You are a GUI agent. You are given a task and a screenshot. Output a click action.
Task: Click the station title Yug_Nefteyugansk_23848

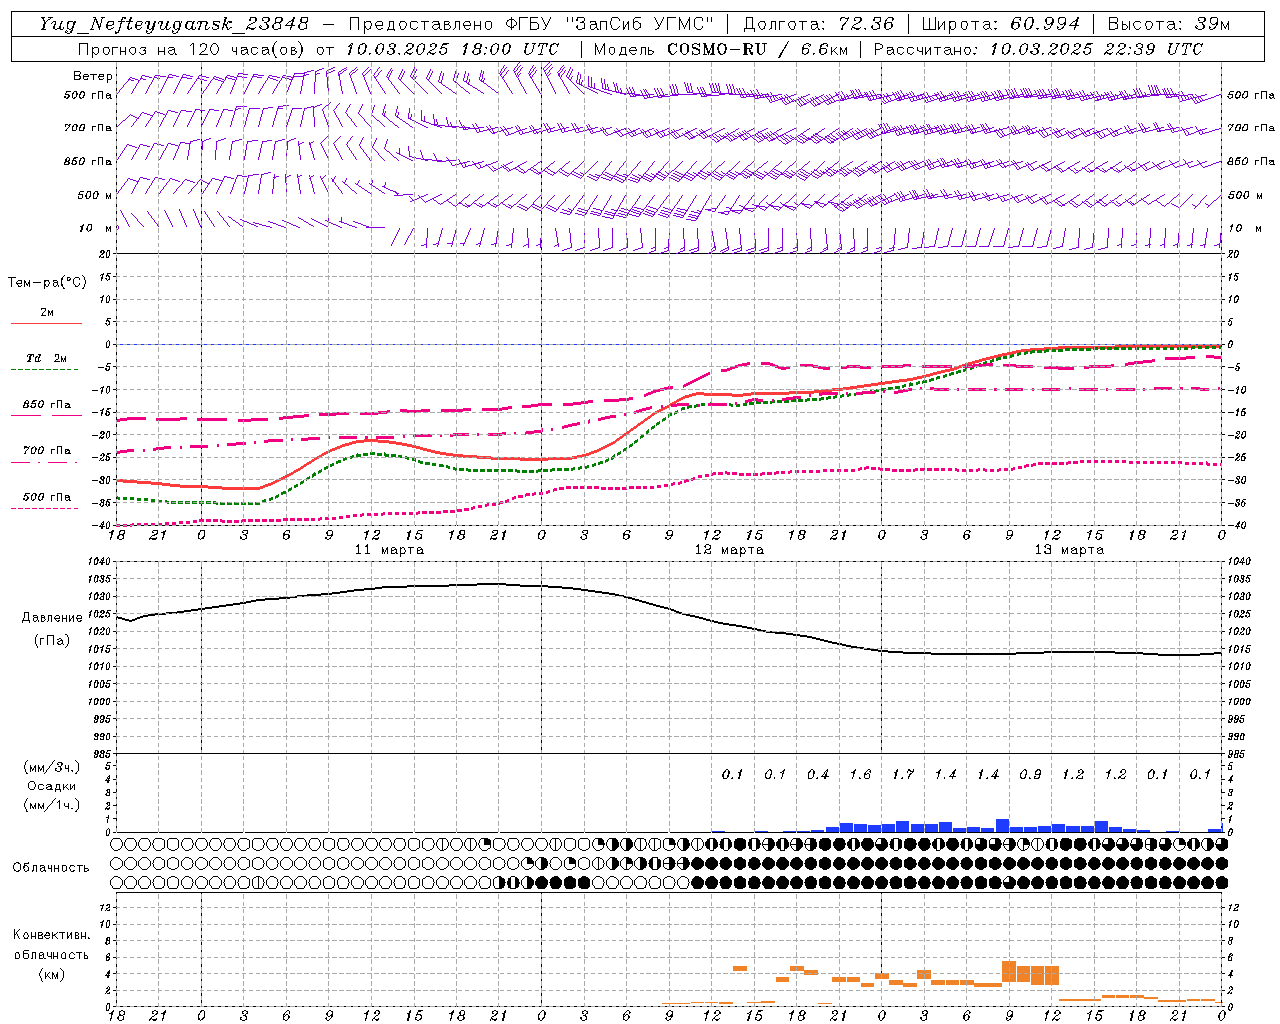point(174,24)
